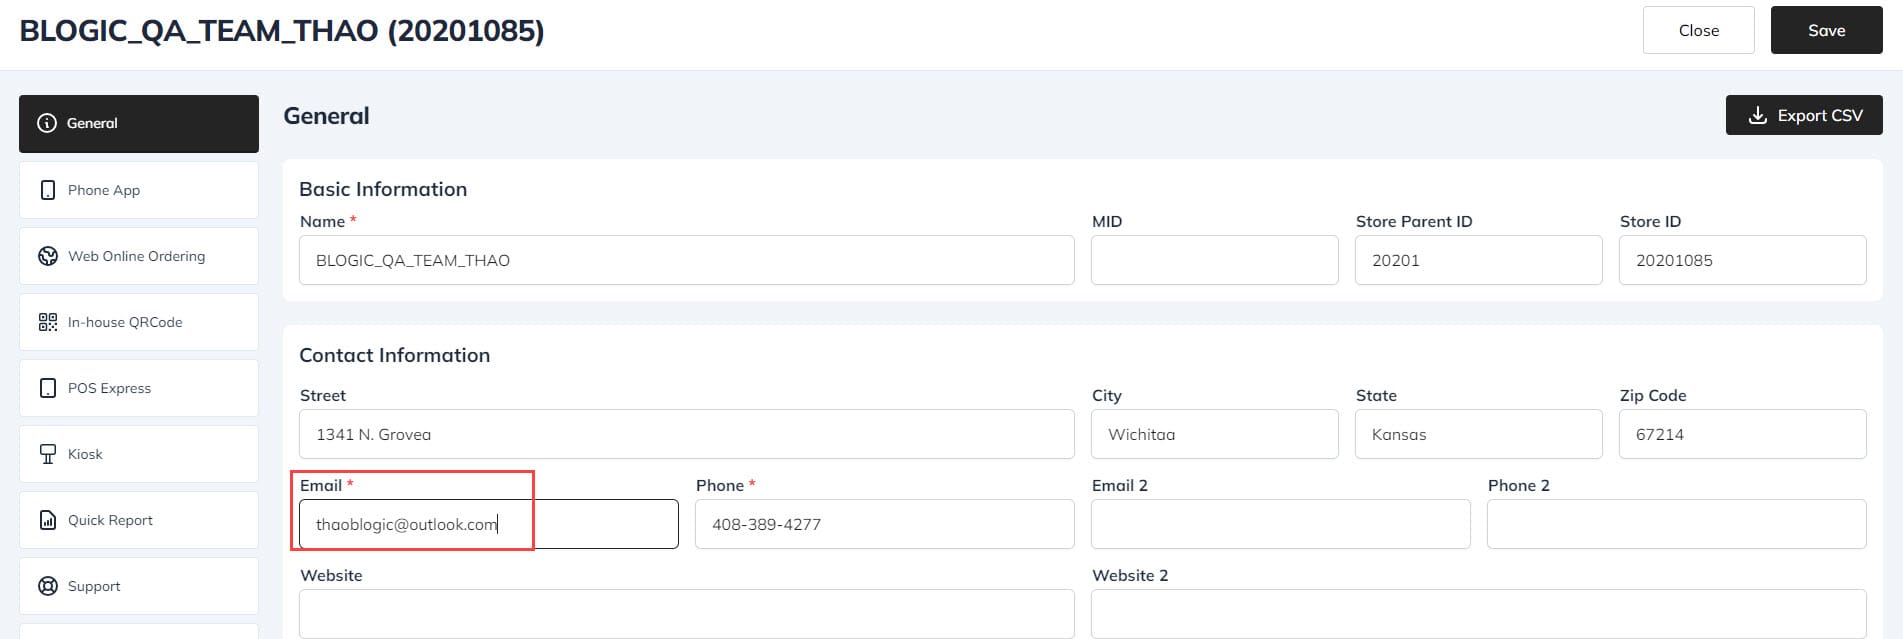Click the Support lifebuoy icon
Image resolution: width=1903 pixels, height=639 pixels.
coord(48,586)
